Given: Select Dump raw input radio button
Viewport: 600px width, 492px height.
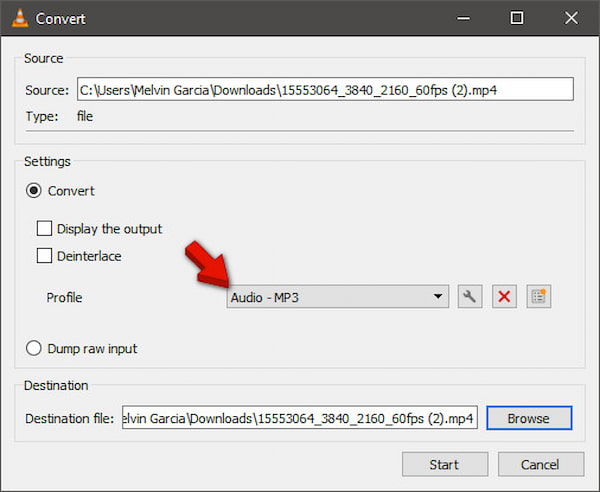Looking at the screenshot, I should (x=34, y=348).
